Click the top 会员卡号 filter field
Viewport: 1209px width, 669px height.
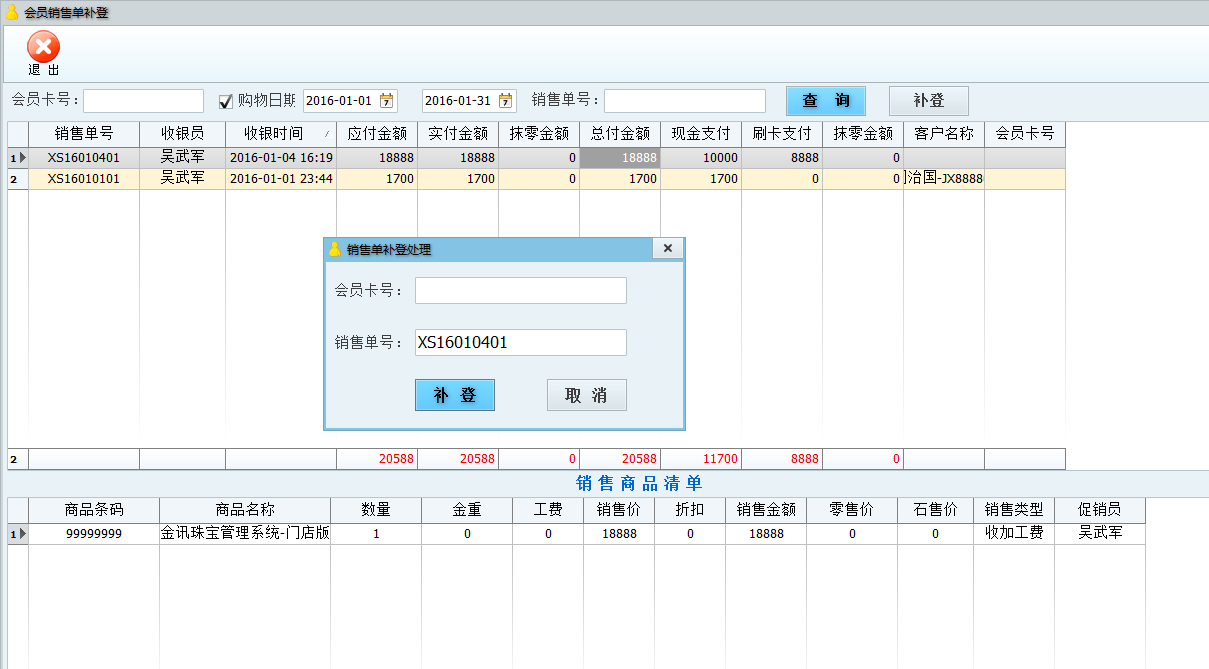click(143, 101)
